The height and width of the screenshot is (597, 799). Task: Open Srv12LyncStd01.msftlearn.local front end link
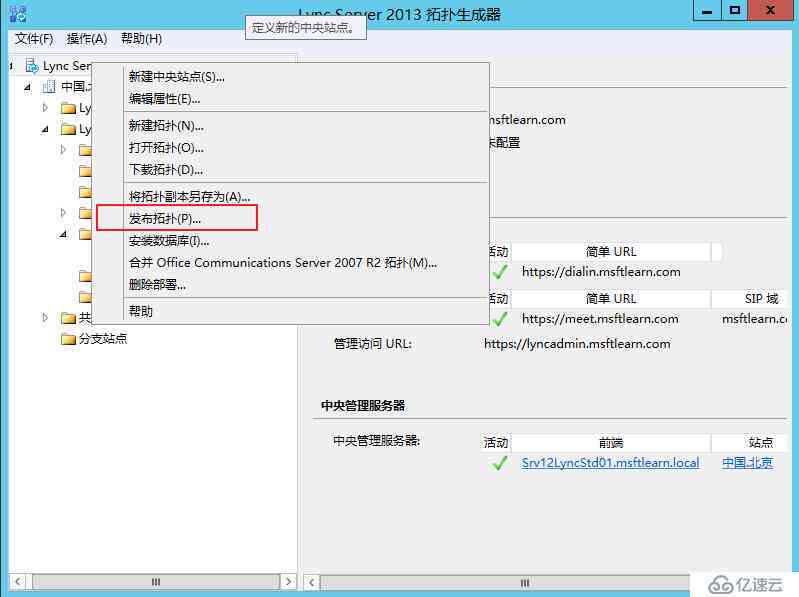click(610, 463)
